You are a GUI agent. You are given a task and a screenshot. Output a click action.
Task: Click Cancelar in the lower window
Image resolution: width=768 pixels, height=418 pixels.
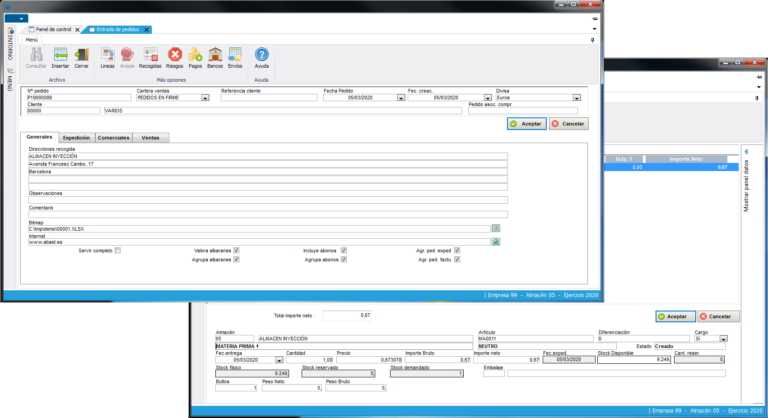coord(715,316)
